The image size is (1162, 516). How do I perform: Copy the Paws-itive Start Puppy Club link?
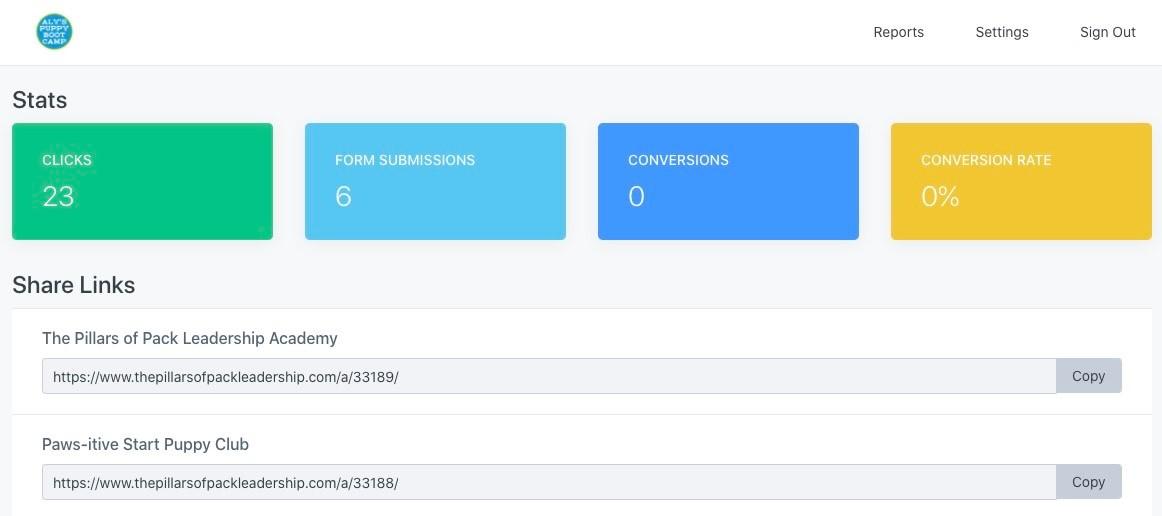click(1088, 482)
